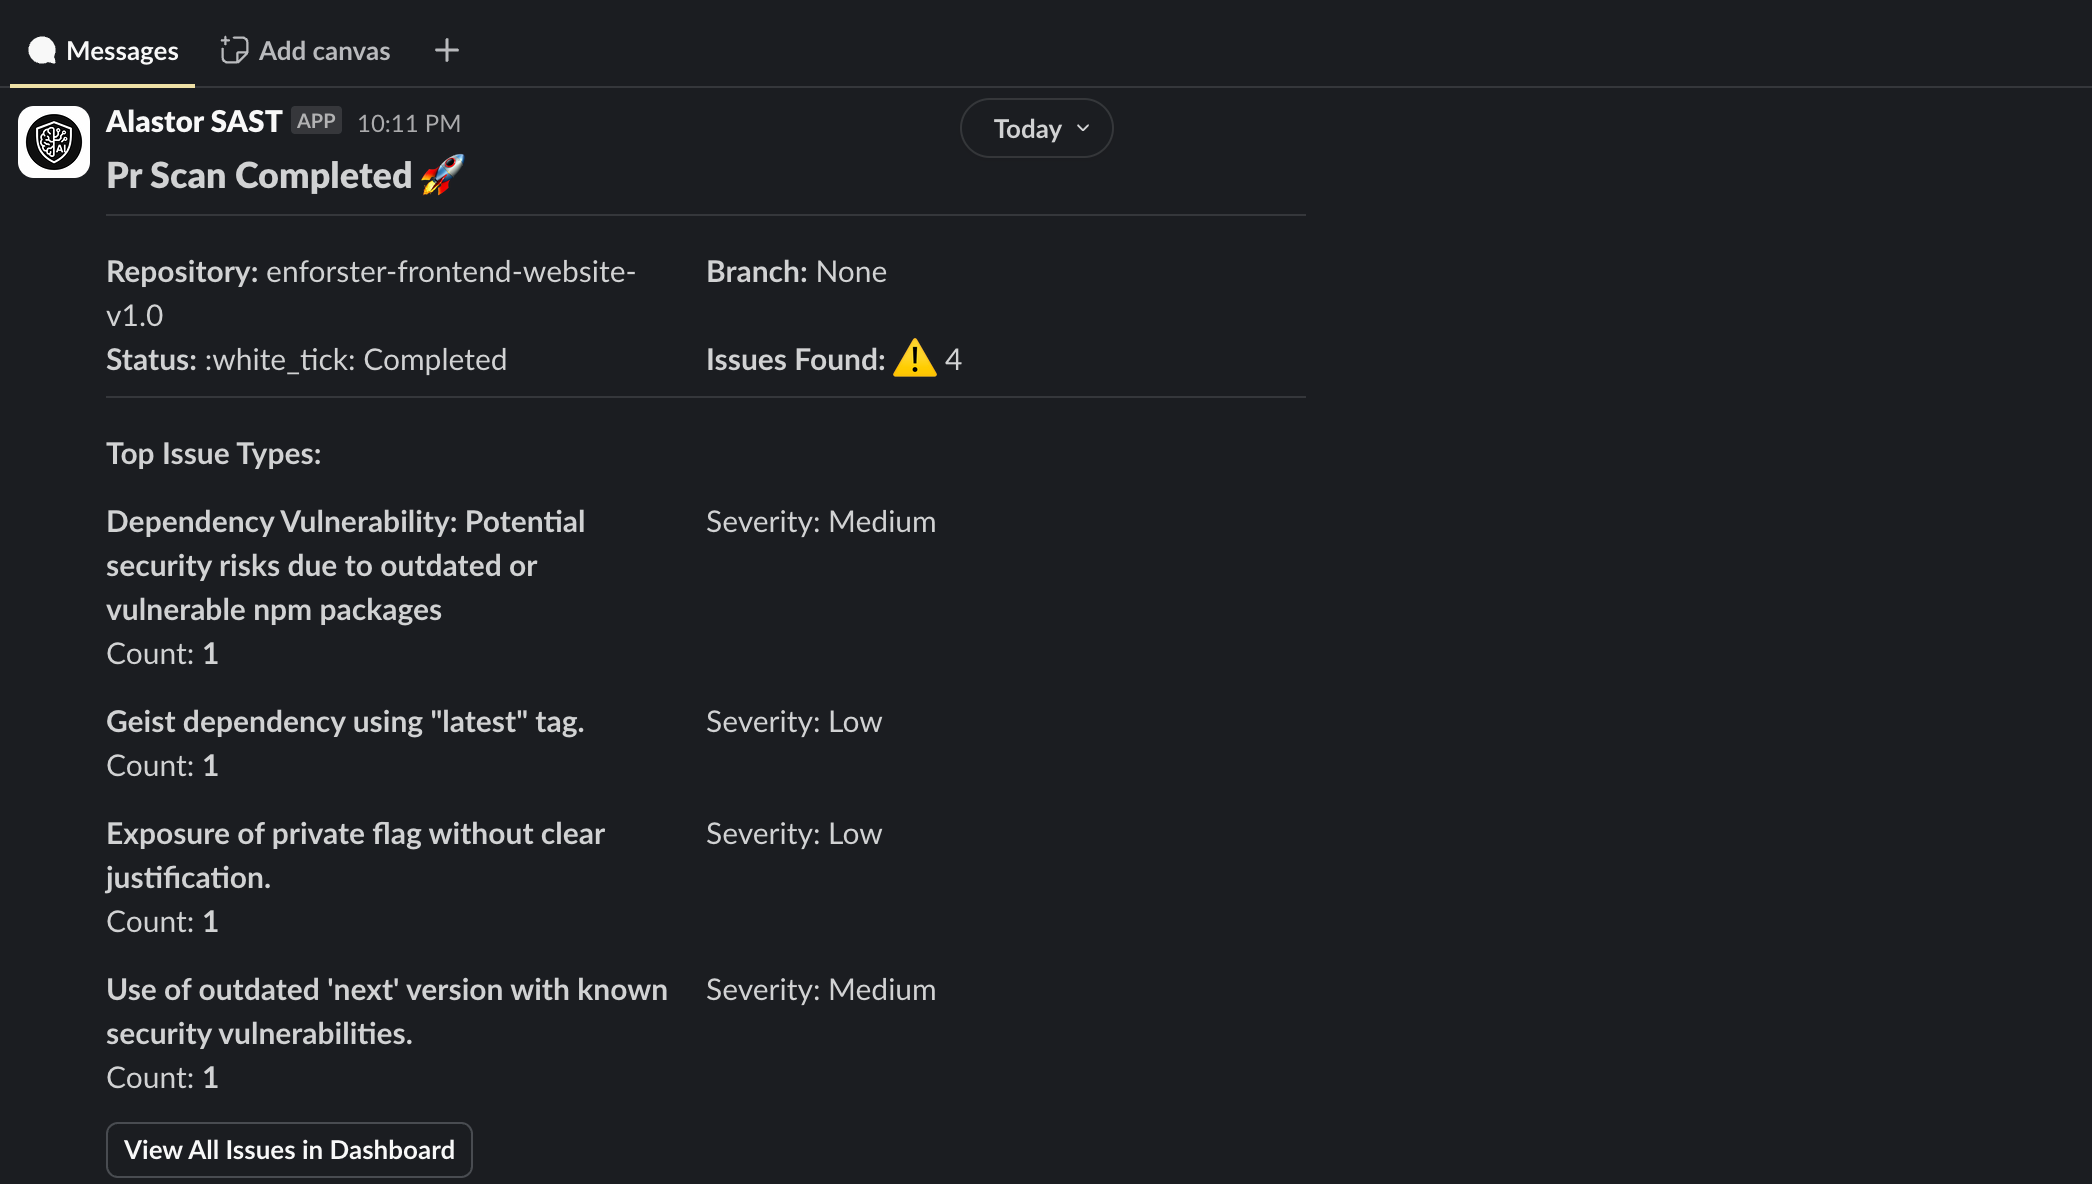Viewport: 2092px width, 1184px height.
Task: Click the Geist dependency "latest" tag issue
Action: (345, 721)
